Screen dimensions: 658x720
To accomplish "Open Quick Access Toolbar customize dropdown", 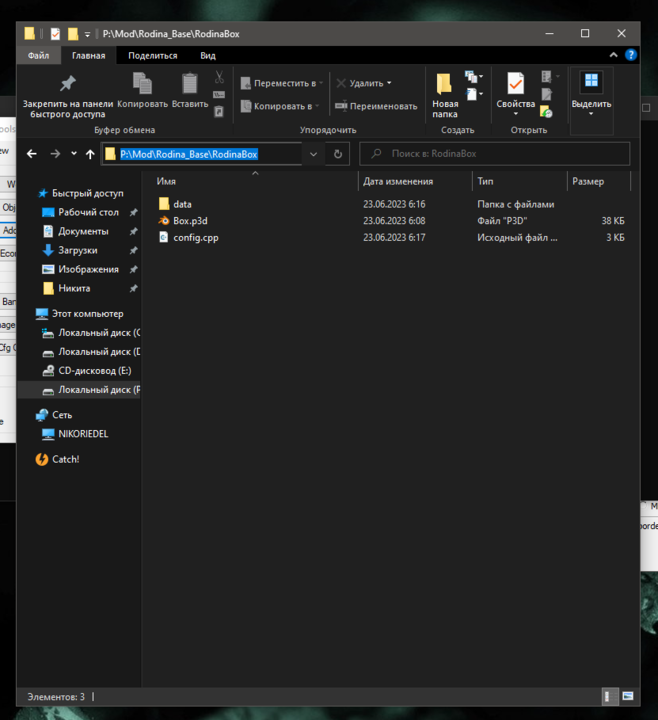I will click(x=87, y=34).
